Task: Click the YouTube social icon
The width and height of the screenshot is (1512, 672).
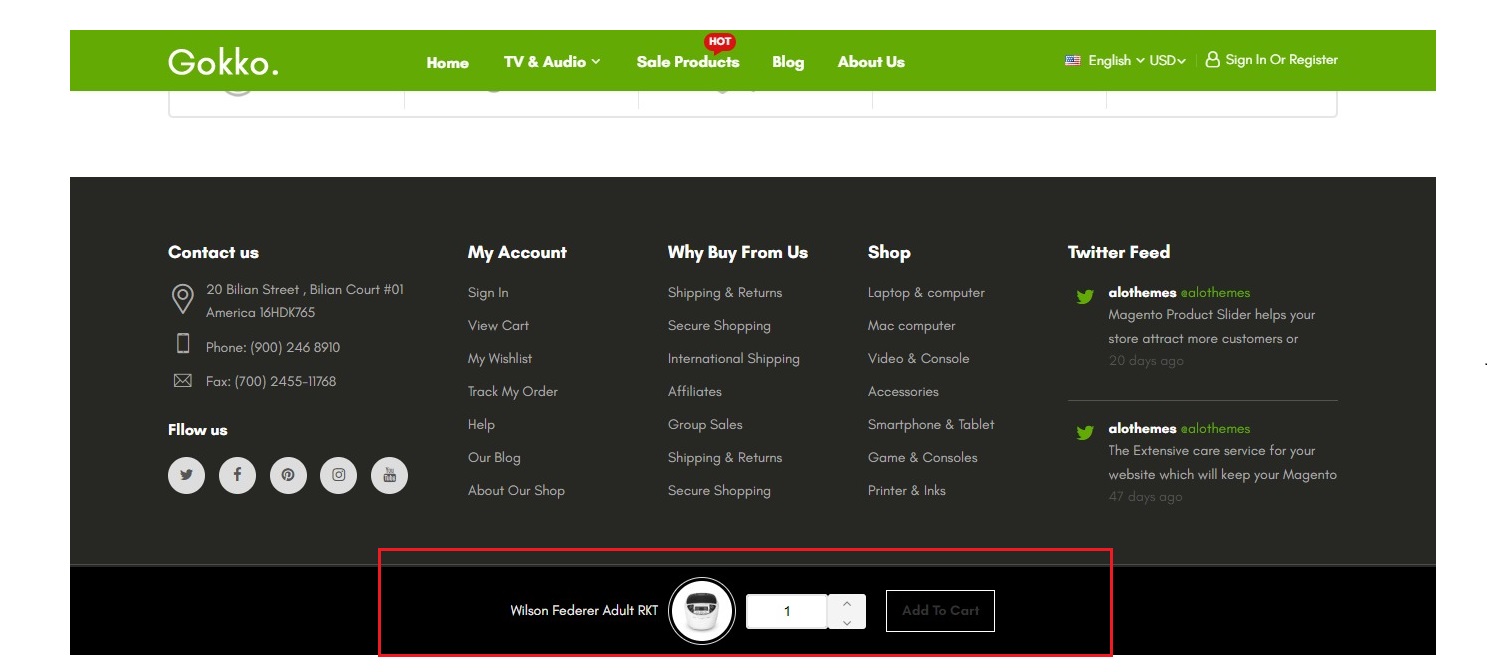Action: 390,475
